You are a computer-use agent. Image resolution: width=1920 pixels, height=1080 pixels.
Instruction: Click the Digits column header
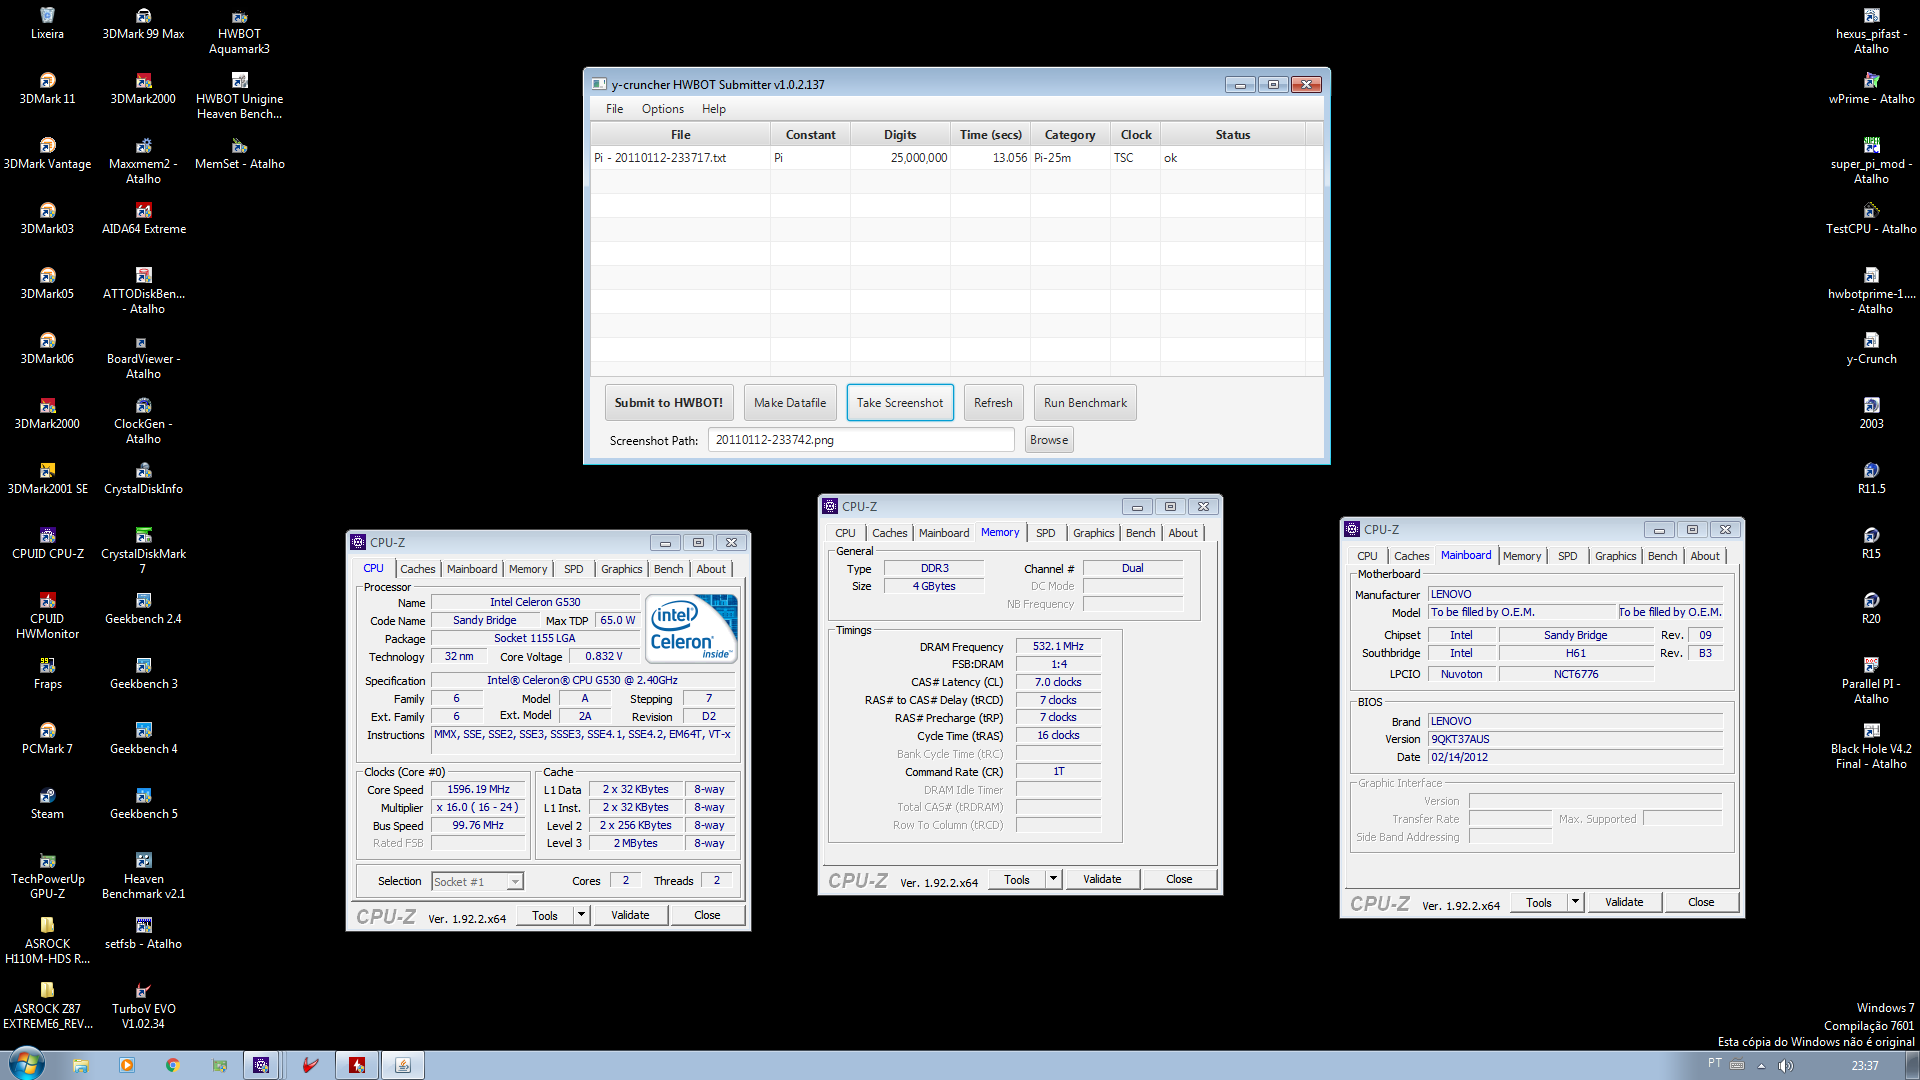(900, 135)
